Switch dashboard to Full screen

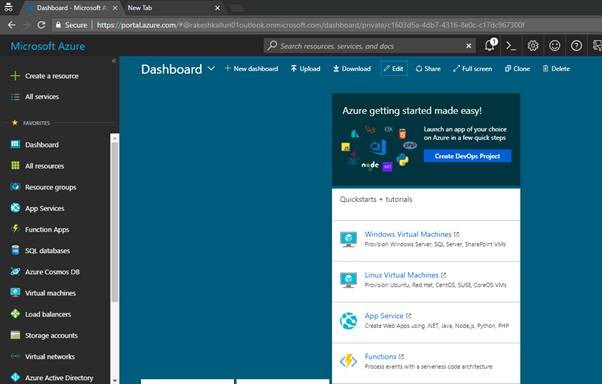[x=473, y=69]
